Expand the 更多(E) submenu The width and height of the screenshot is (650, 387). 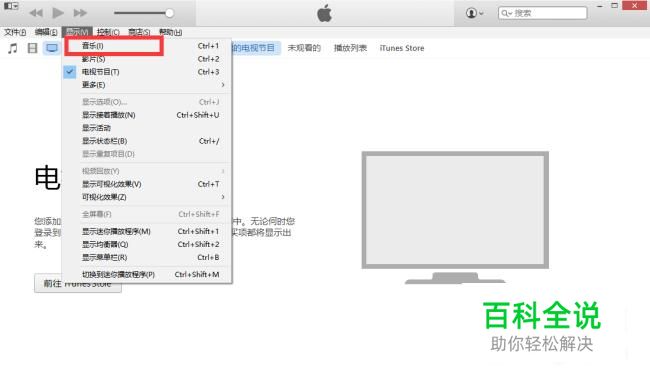coord(147,85)
